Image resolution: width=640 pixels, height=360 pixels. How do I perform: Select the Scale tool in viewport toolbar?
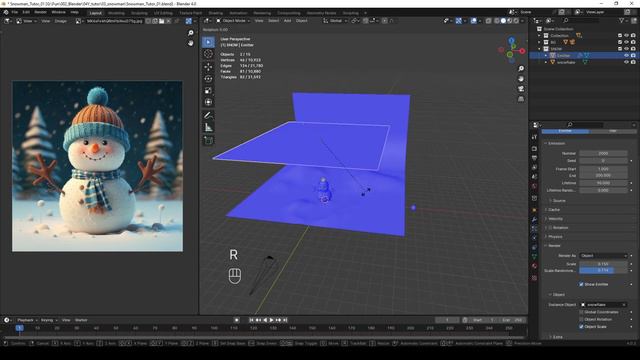pyautogui.click(x=208, y=91)
